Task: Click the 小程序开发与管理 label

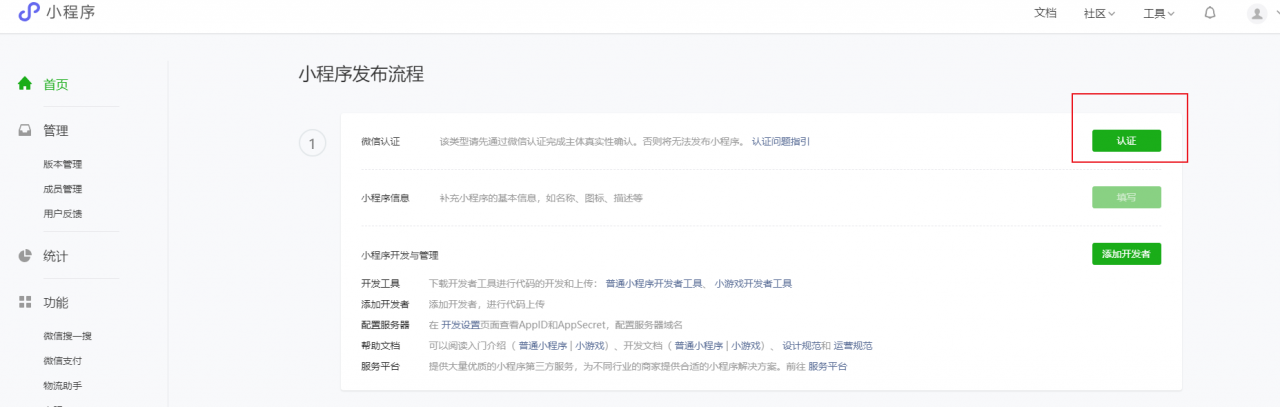Action: [x=400, y=255]
